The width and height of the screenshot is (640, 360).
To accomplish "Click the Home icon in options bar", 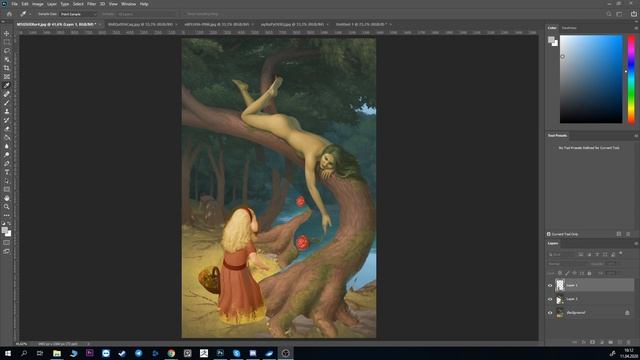I will [x=9, y=14].
